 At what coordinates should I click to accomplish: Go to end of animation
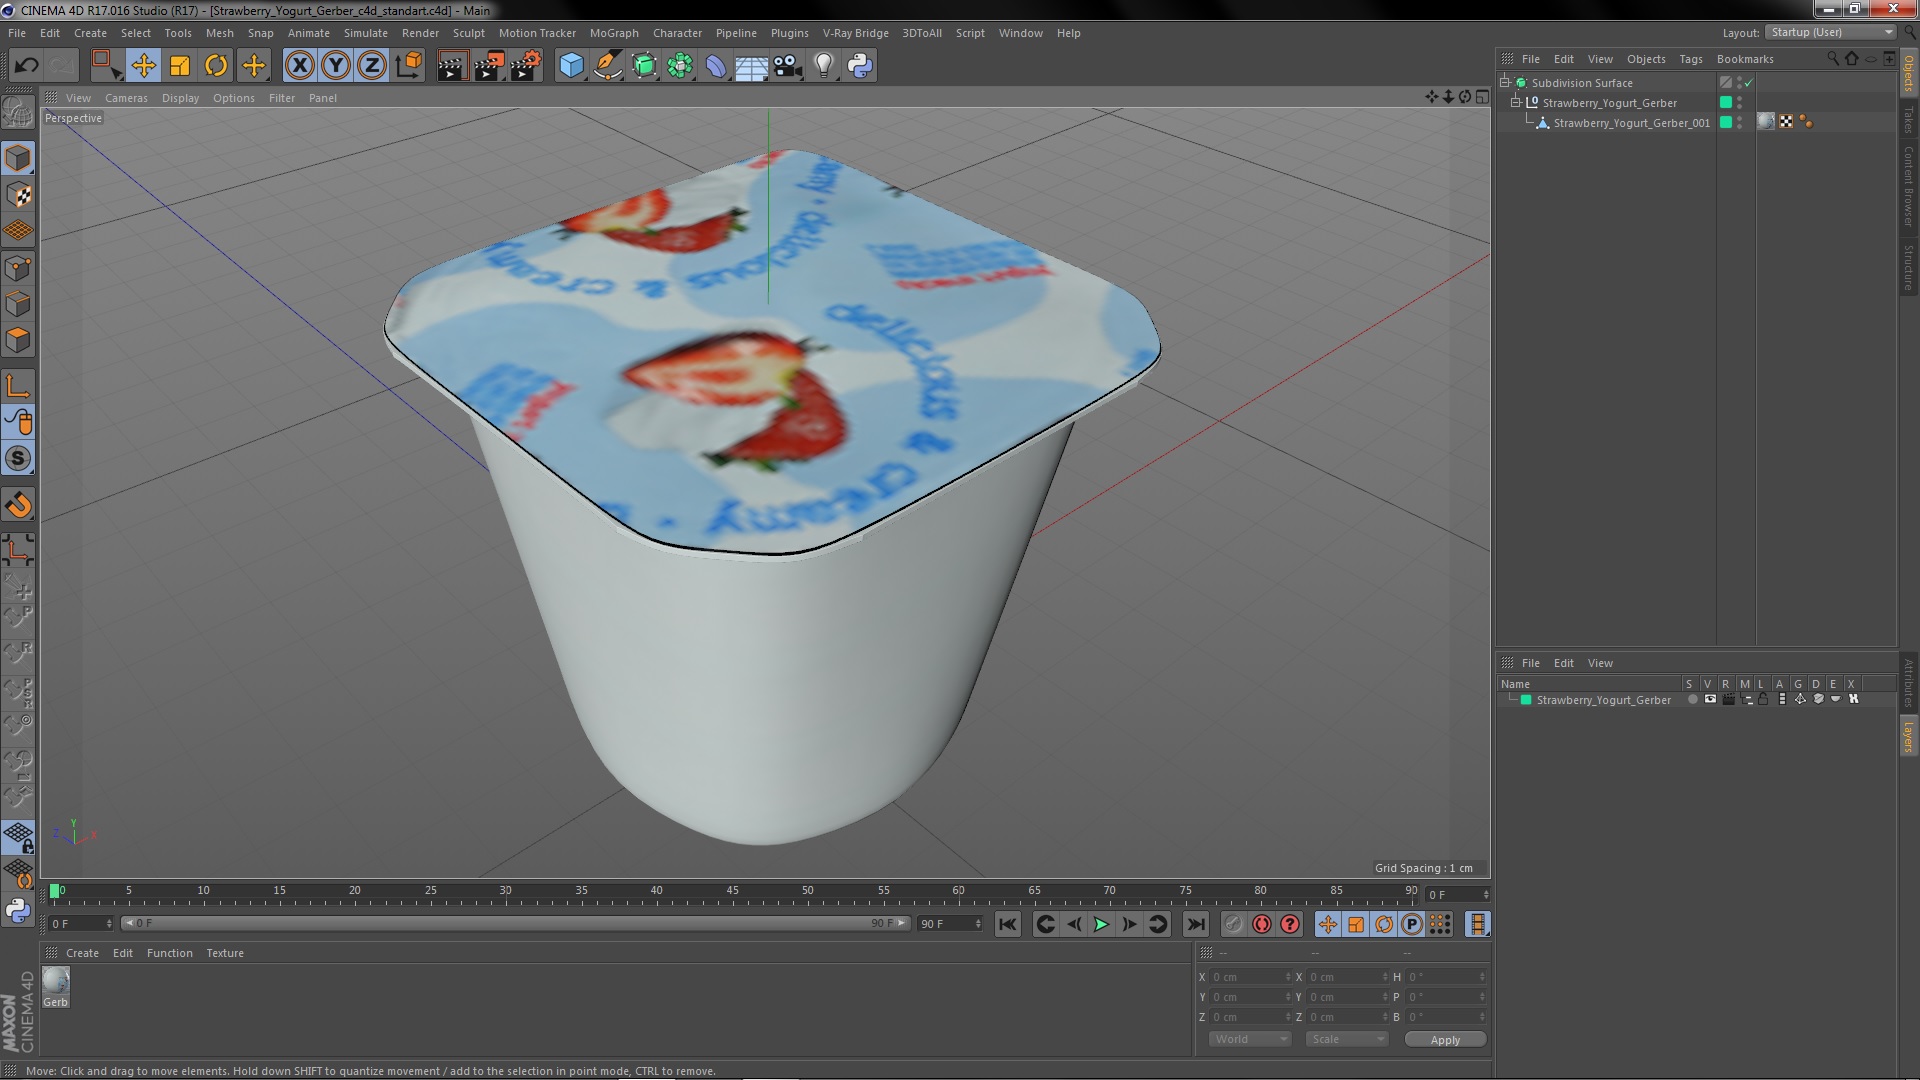[x=1196, y=924]
